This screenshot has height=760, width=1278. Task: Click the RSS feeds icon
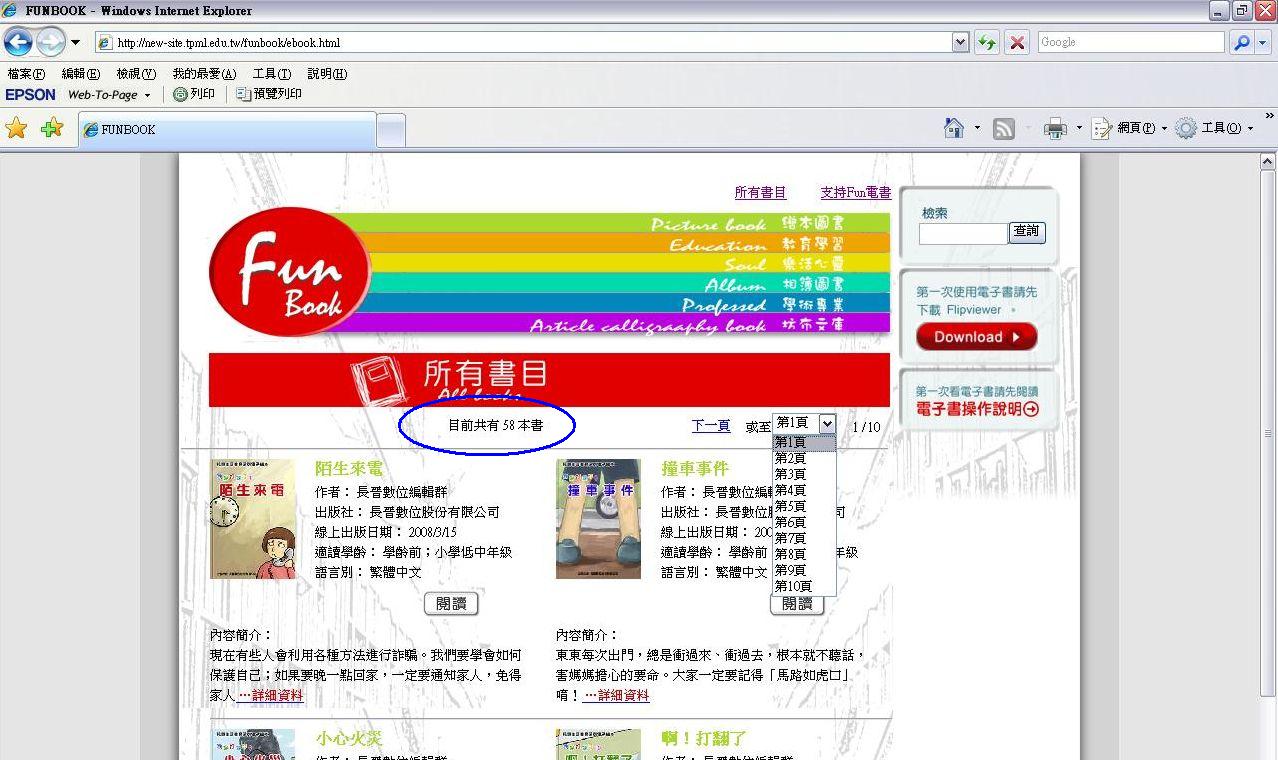point(1004,128)
